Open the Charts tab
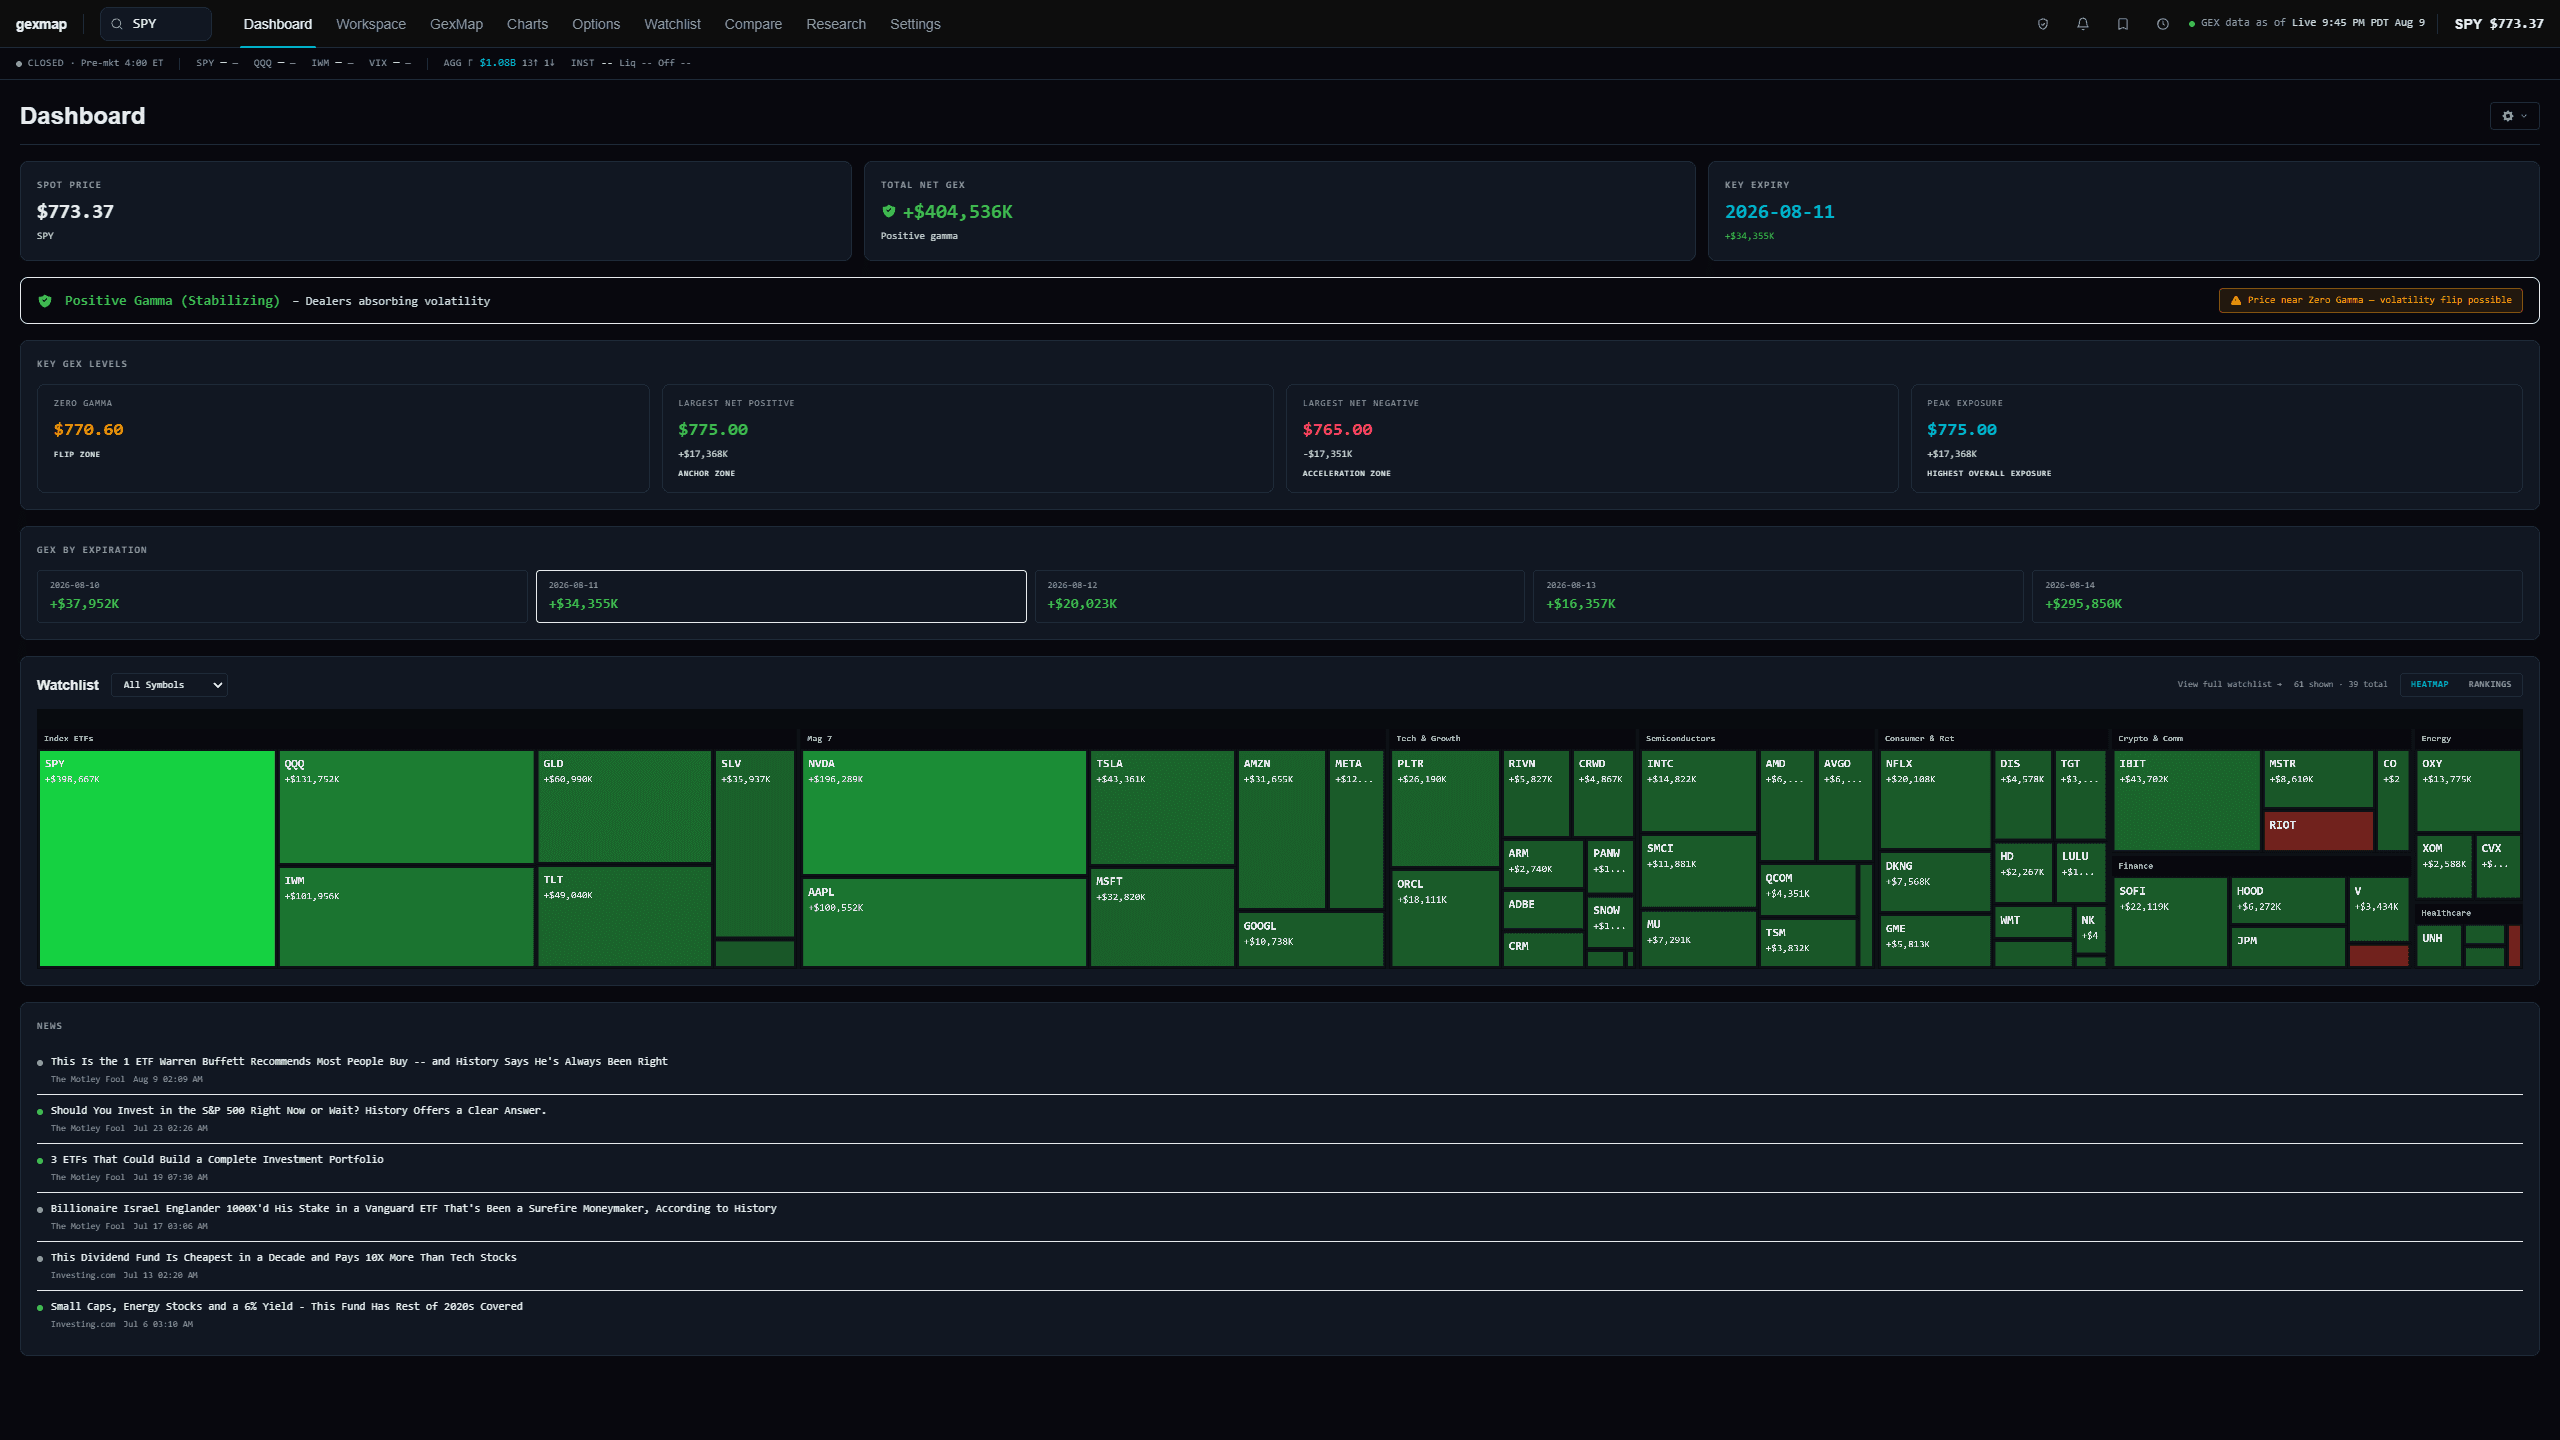Screen dimensions: 2560x1440 527,24
